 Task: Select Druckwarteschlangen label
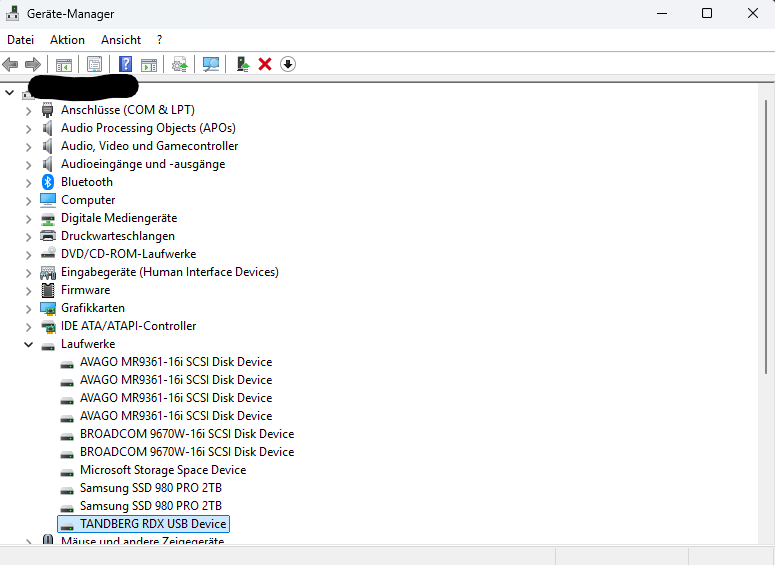tap(118, 236)
